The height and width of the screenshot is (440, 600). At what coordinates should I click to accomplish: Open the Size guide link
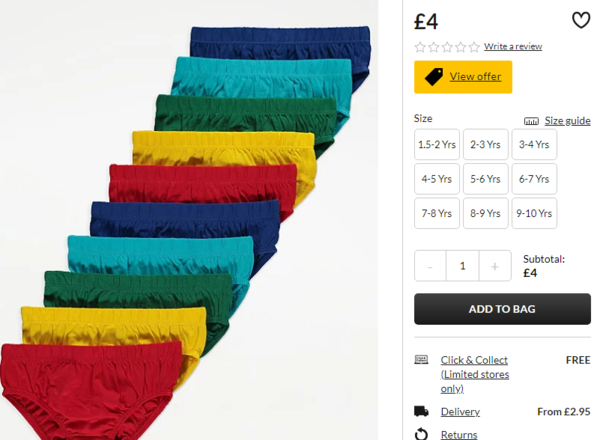567,121
